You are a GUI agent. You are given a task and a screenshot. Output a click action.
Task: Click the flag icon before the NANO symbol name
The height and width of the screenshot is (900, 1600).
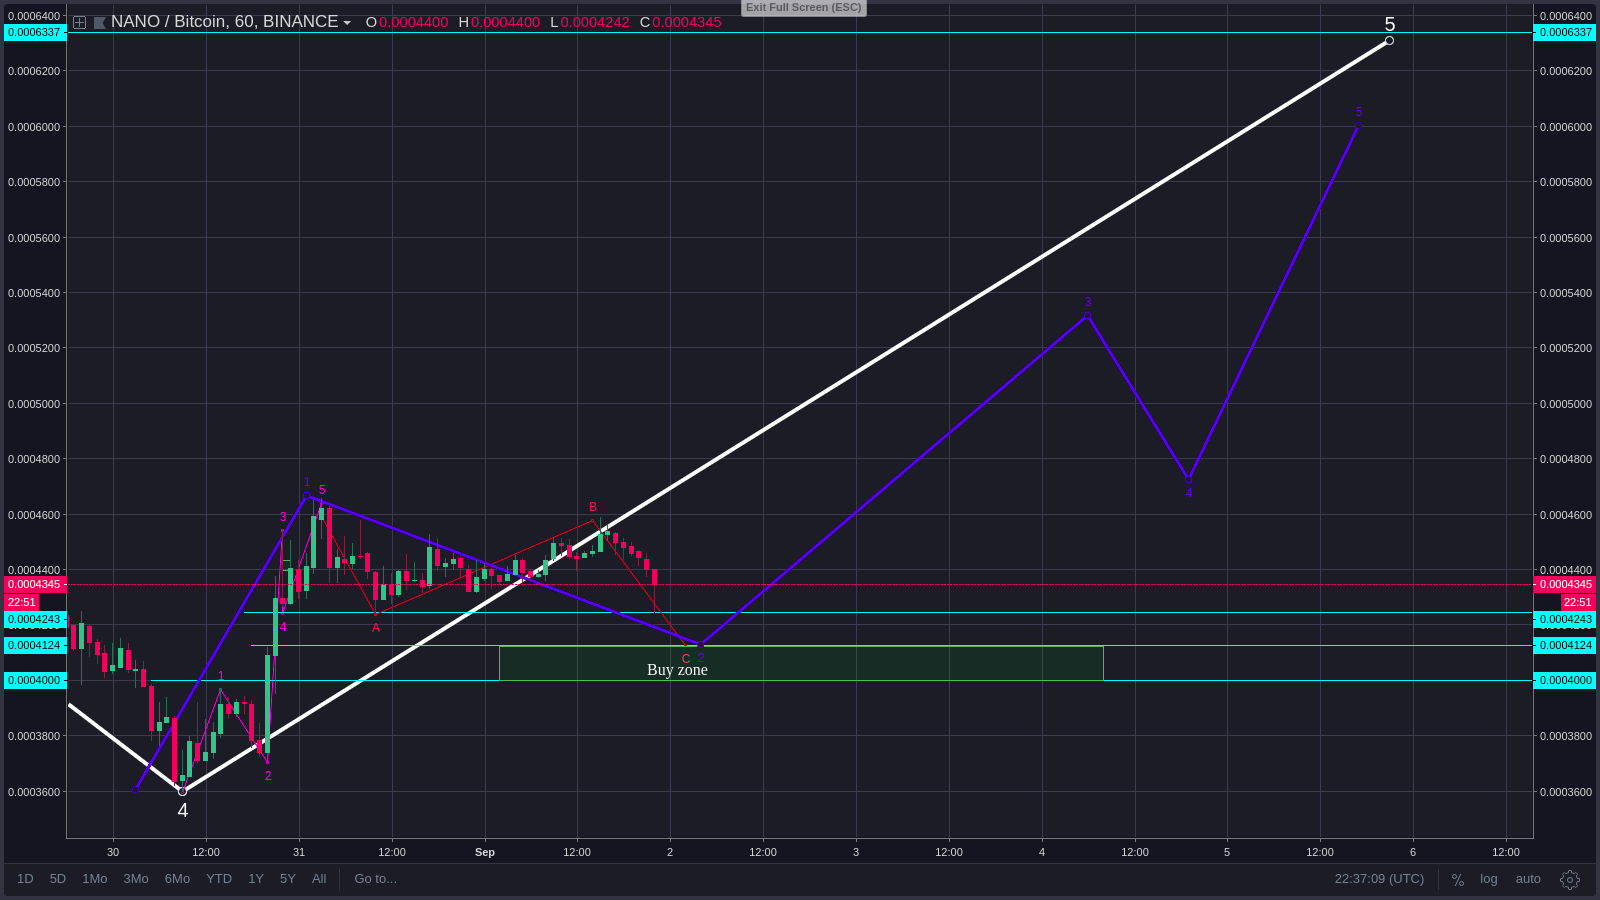100,22
